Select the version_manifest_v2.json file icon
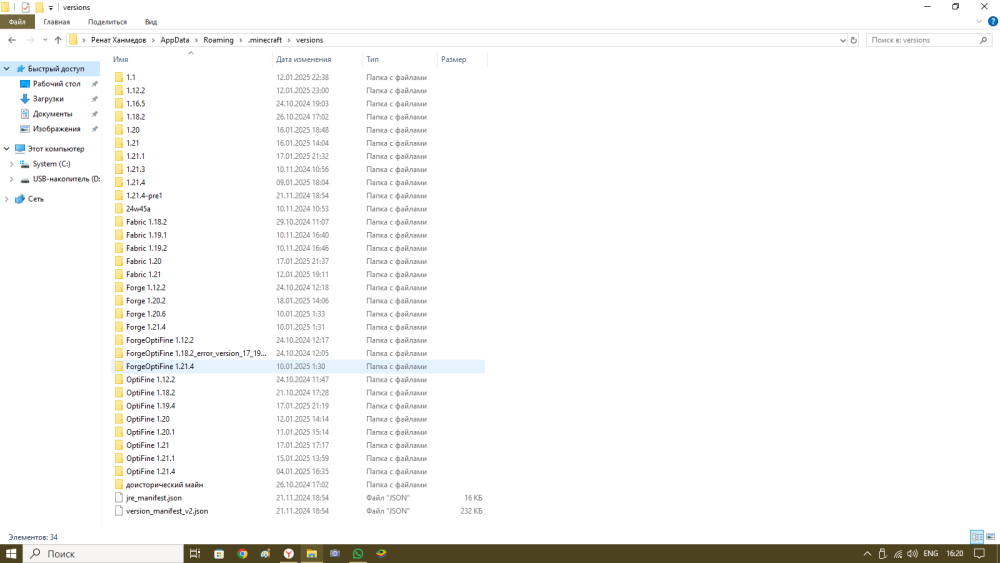 click(119, 511)
